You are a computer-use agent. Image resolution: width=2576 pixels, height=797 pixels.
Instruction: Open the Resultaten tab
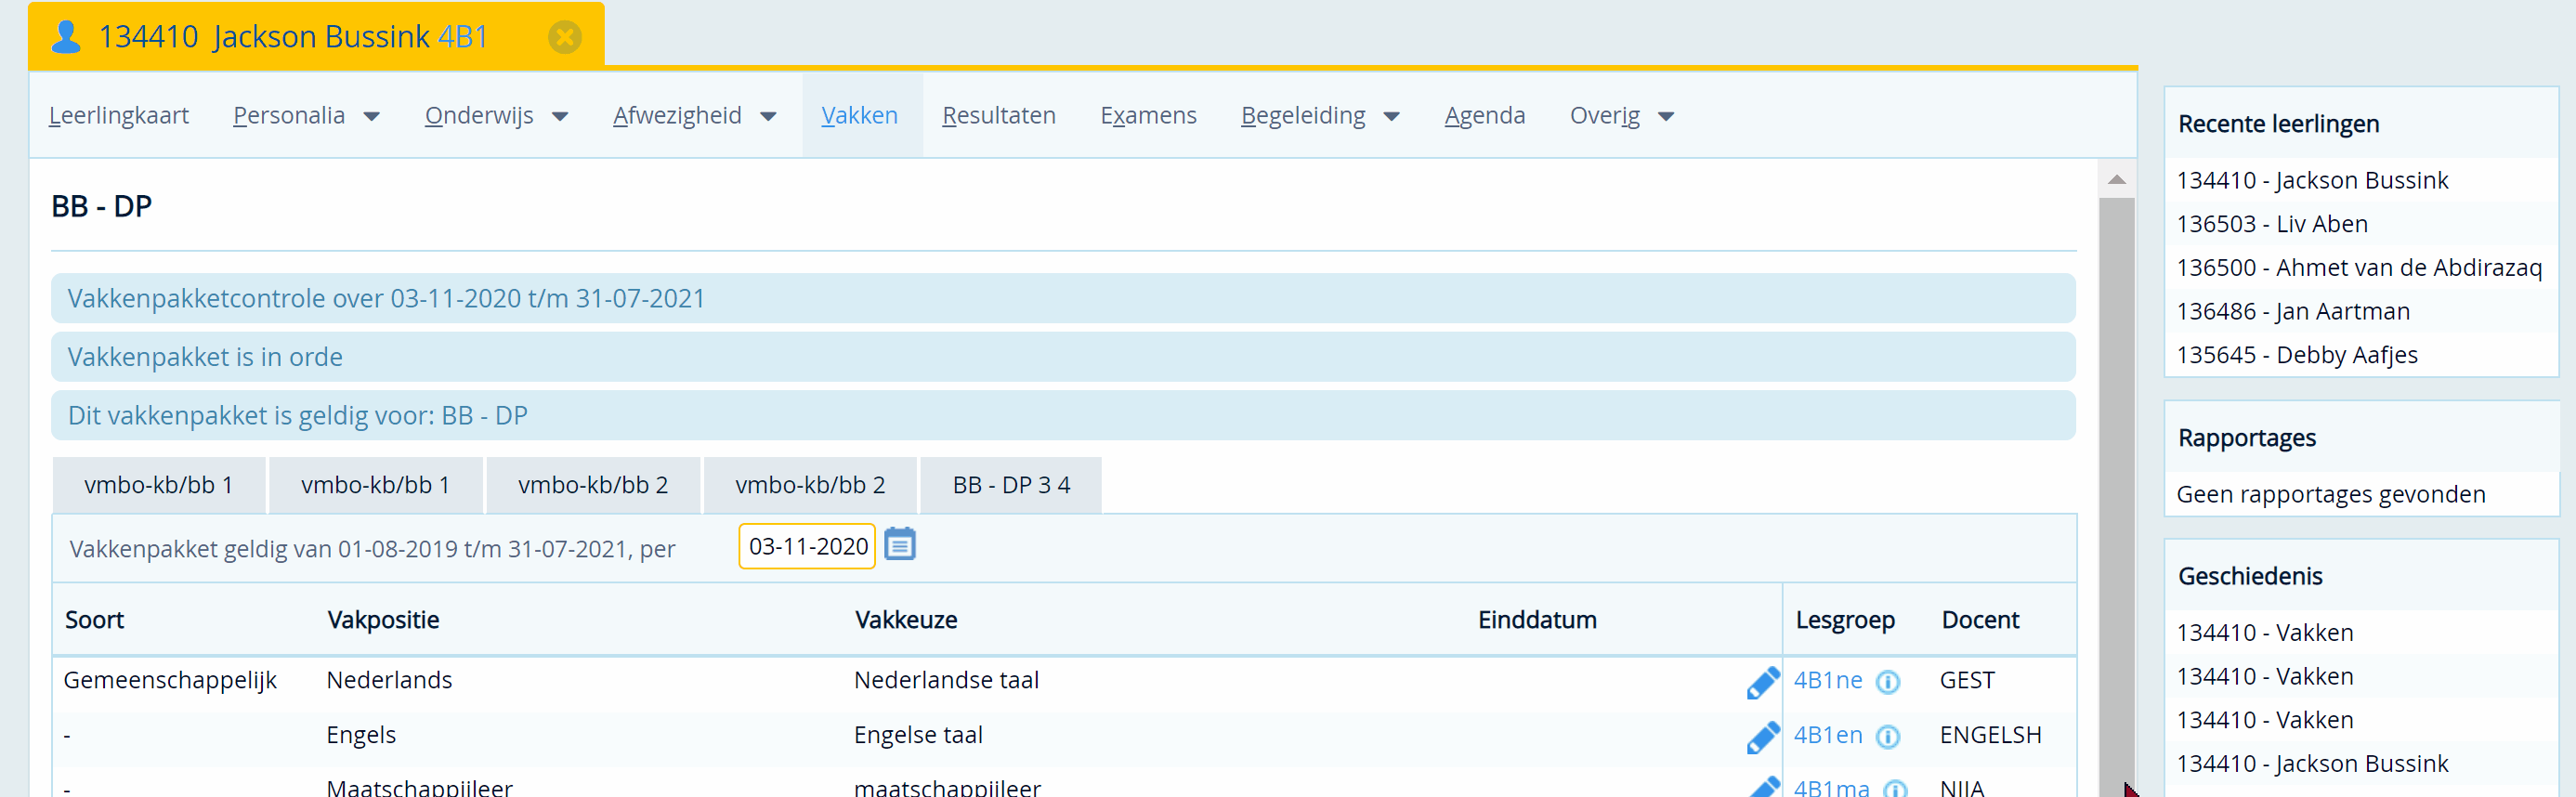(x=998, y=116)
